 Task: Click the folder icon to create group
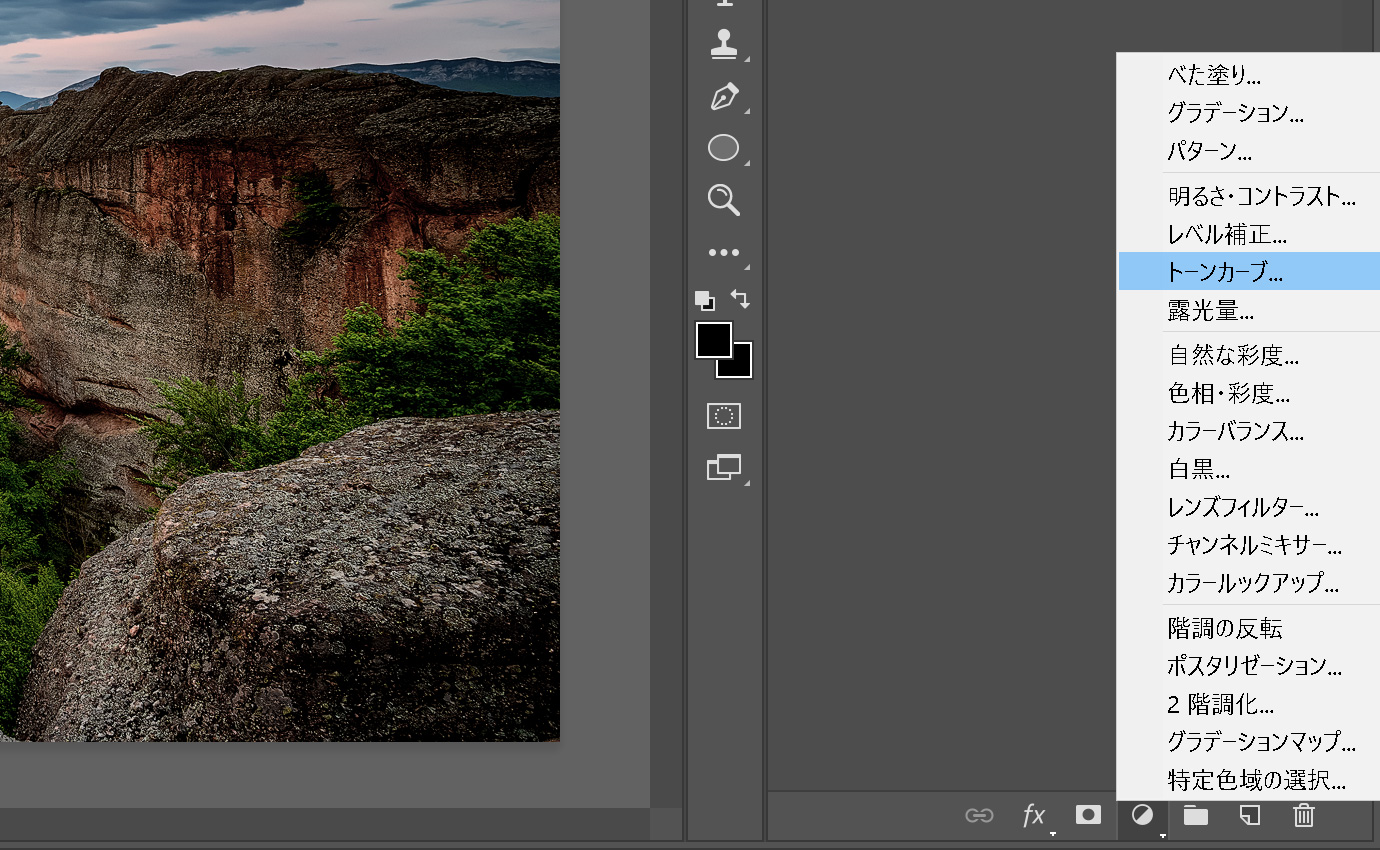1195,815
